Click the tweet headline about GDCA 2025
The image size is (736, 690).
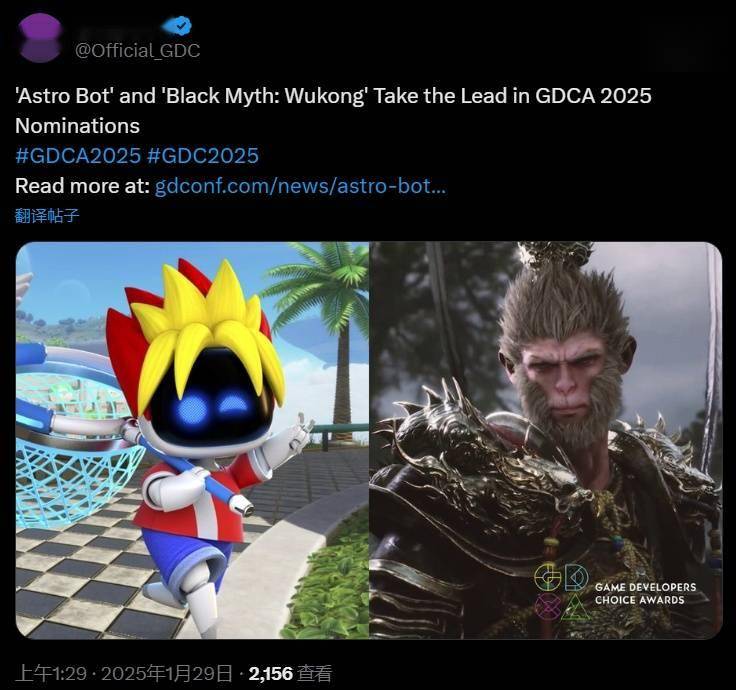pyautogui.click(x=333, y=111)
